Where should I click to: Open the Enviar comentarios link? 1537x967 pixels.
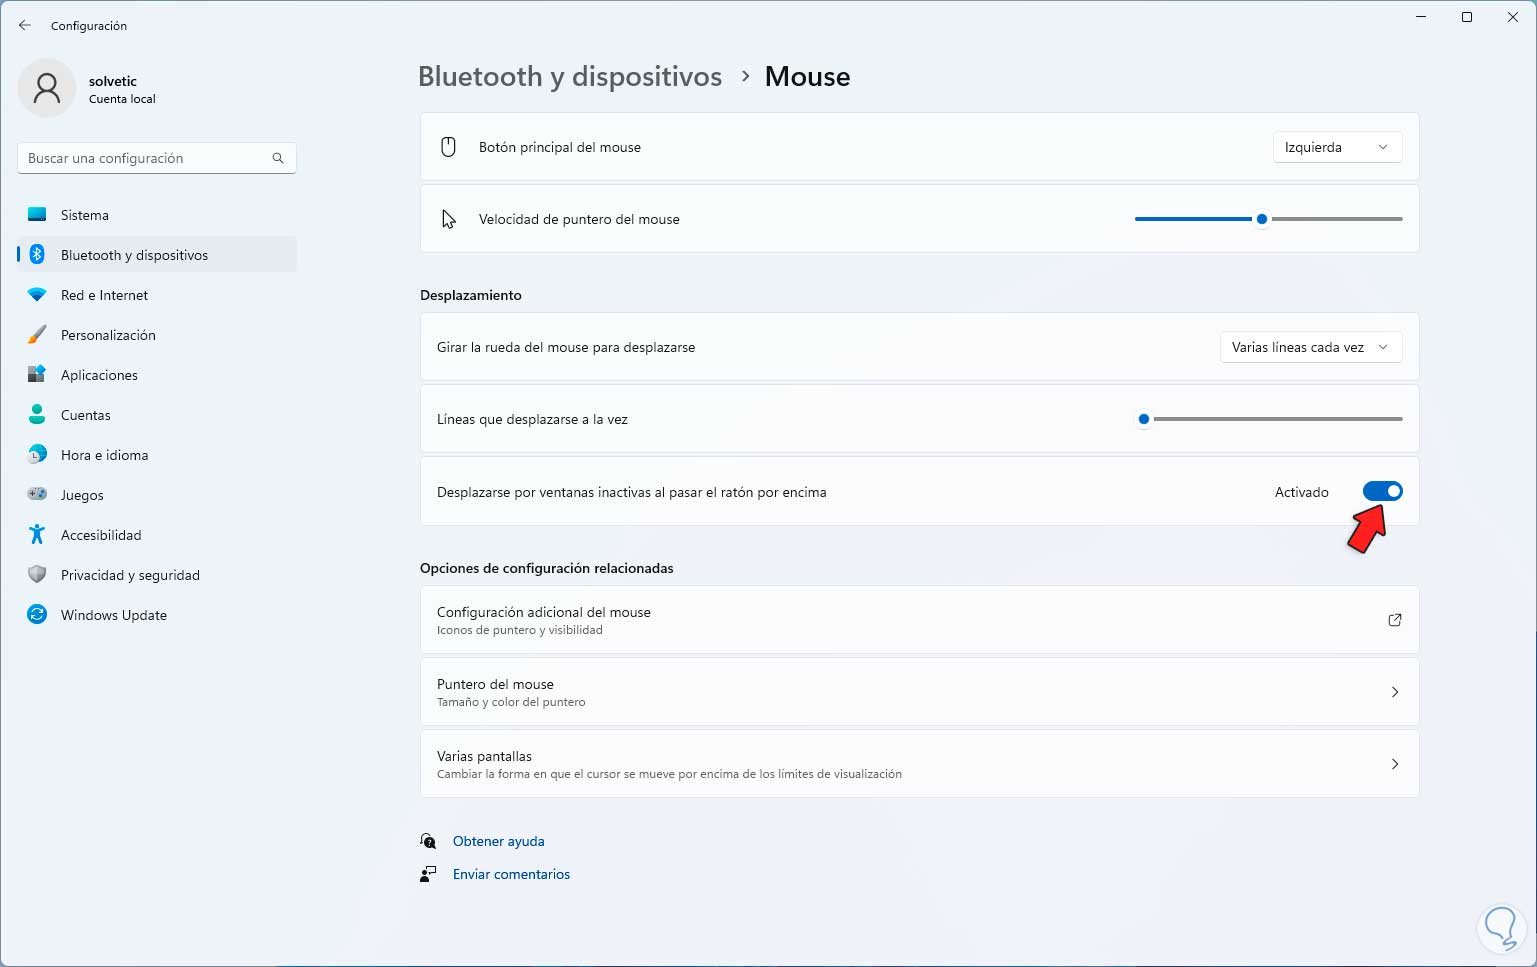pyautogui.click(x=511, y=874)
